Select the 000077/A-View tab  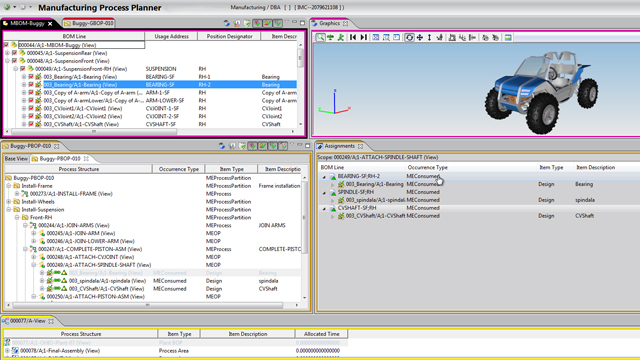pos(28,321)
